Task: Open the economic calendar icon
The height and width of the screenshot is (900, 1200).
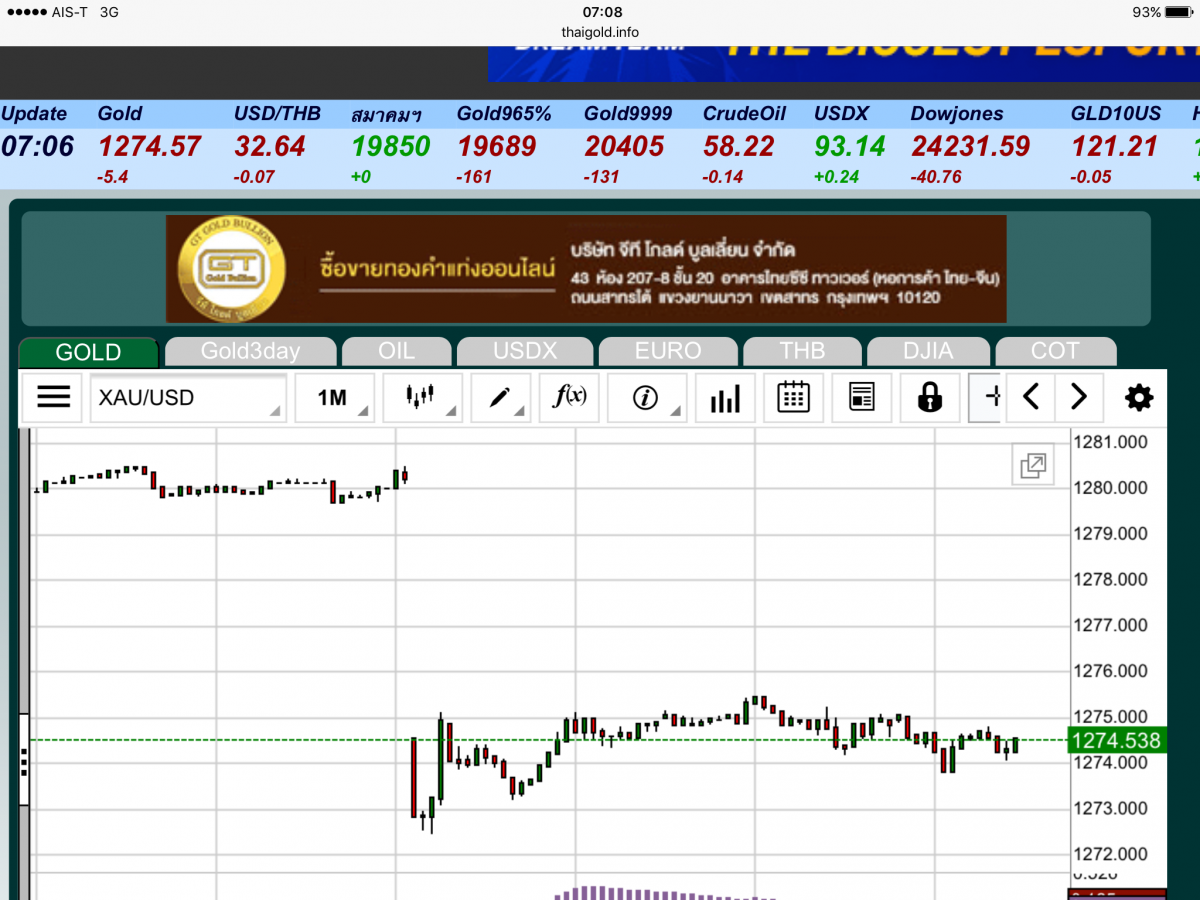Action: pos(793,398)
